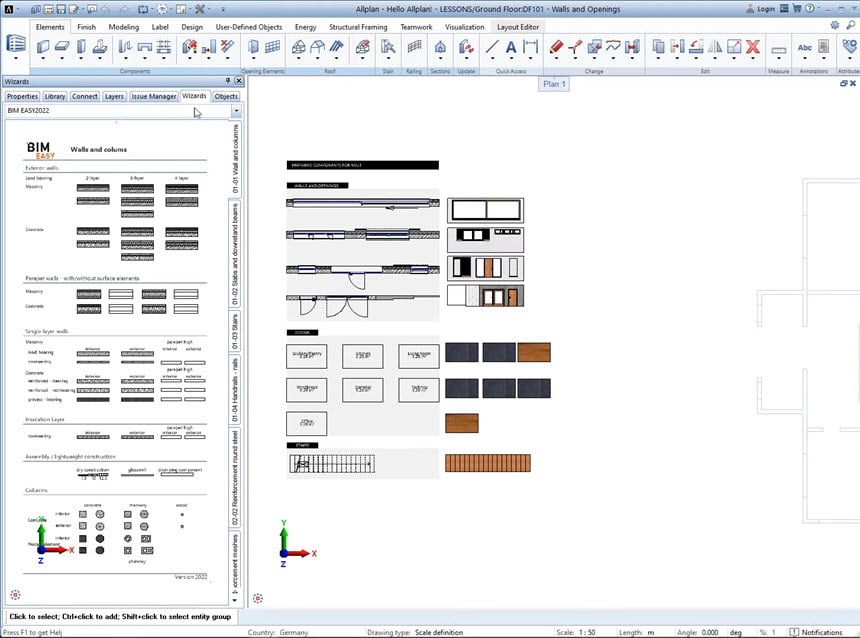Screen dimensions: 860x638
Task: Select the Foundation tool icon
Action: 100,47
